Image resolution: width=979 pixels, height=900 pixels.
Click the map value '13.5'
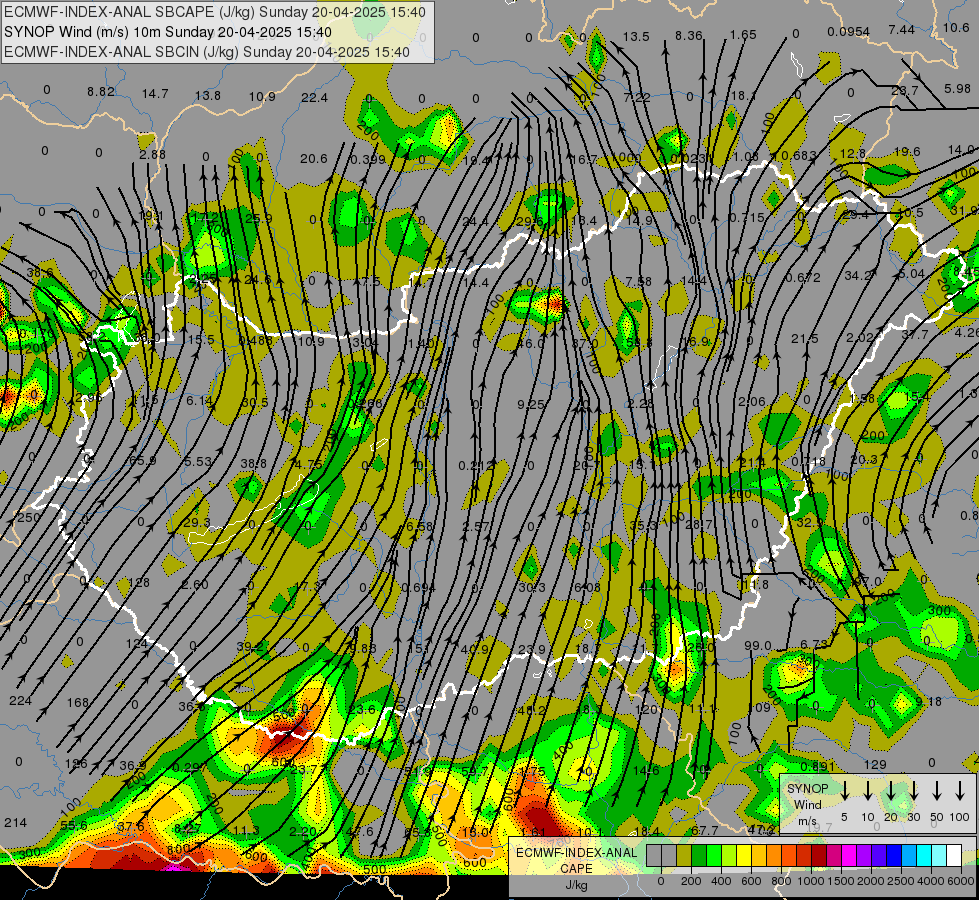[636, 37]
